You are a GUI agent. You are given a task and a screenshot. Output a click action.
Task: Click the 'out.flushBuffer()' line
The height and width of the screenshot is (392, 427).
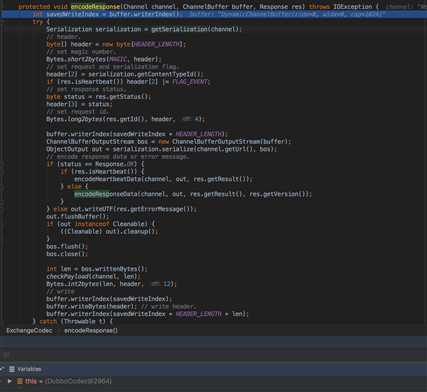pyautogui.click(x=77, y=217)
